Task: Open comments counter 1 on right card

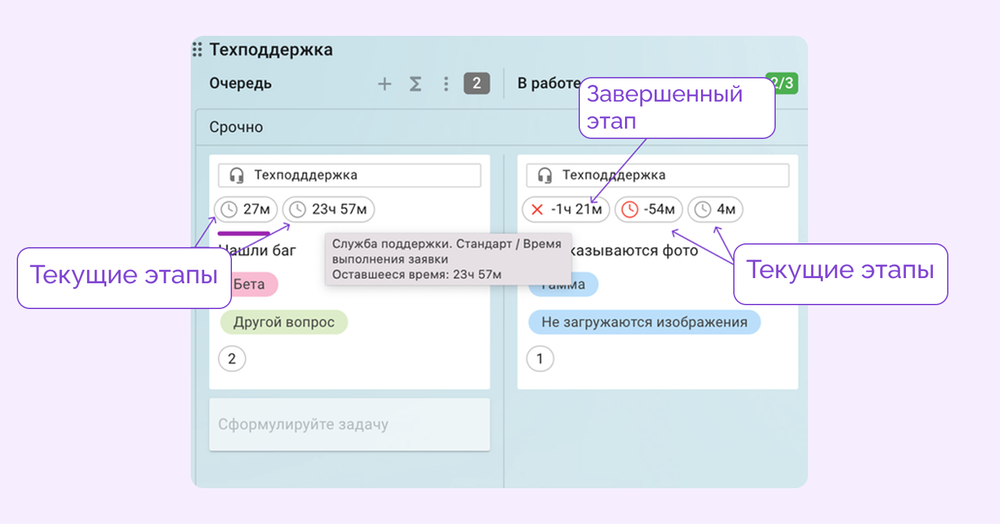Action: coord(540,359)
